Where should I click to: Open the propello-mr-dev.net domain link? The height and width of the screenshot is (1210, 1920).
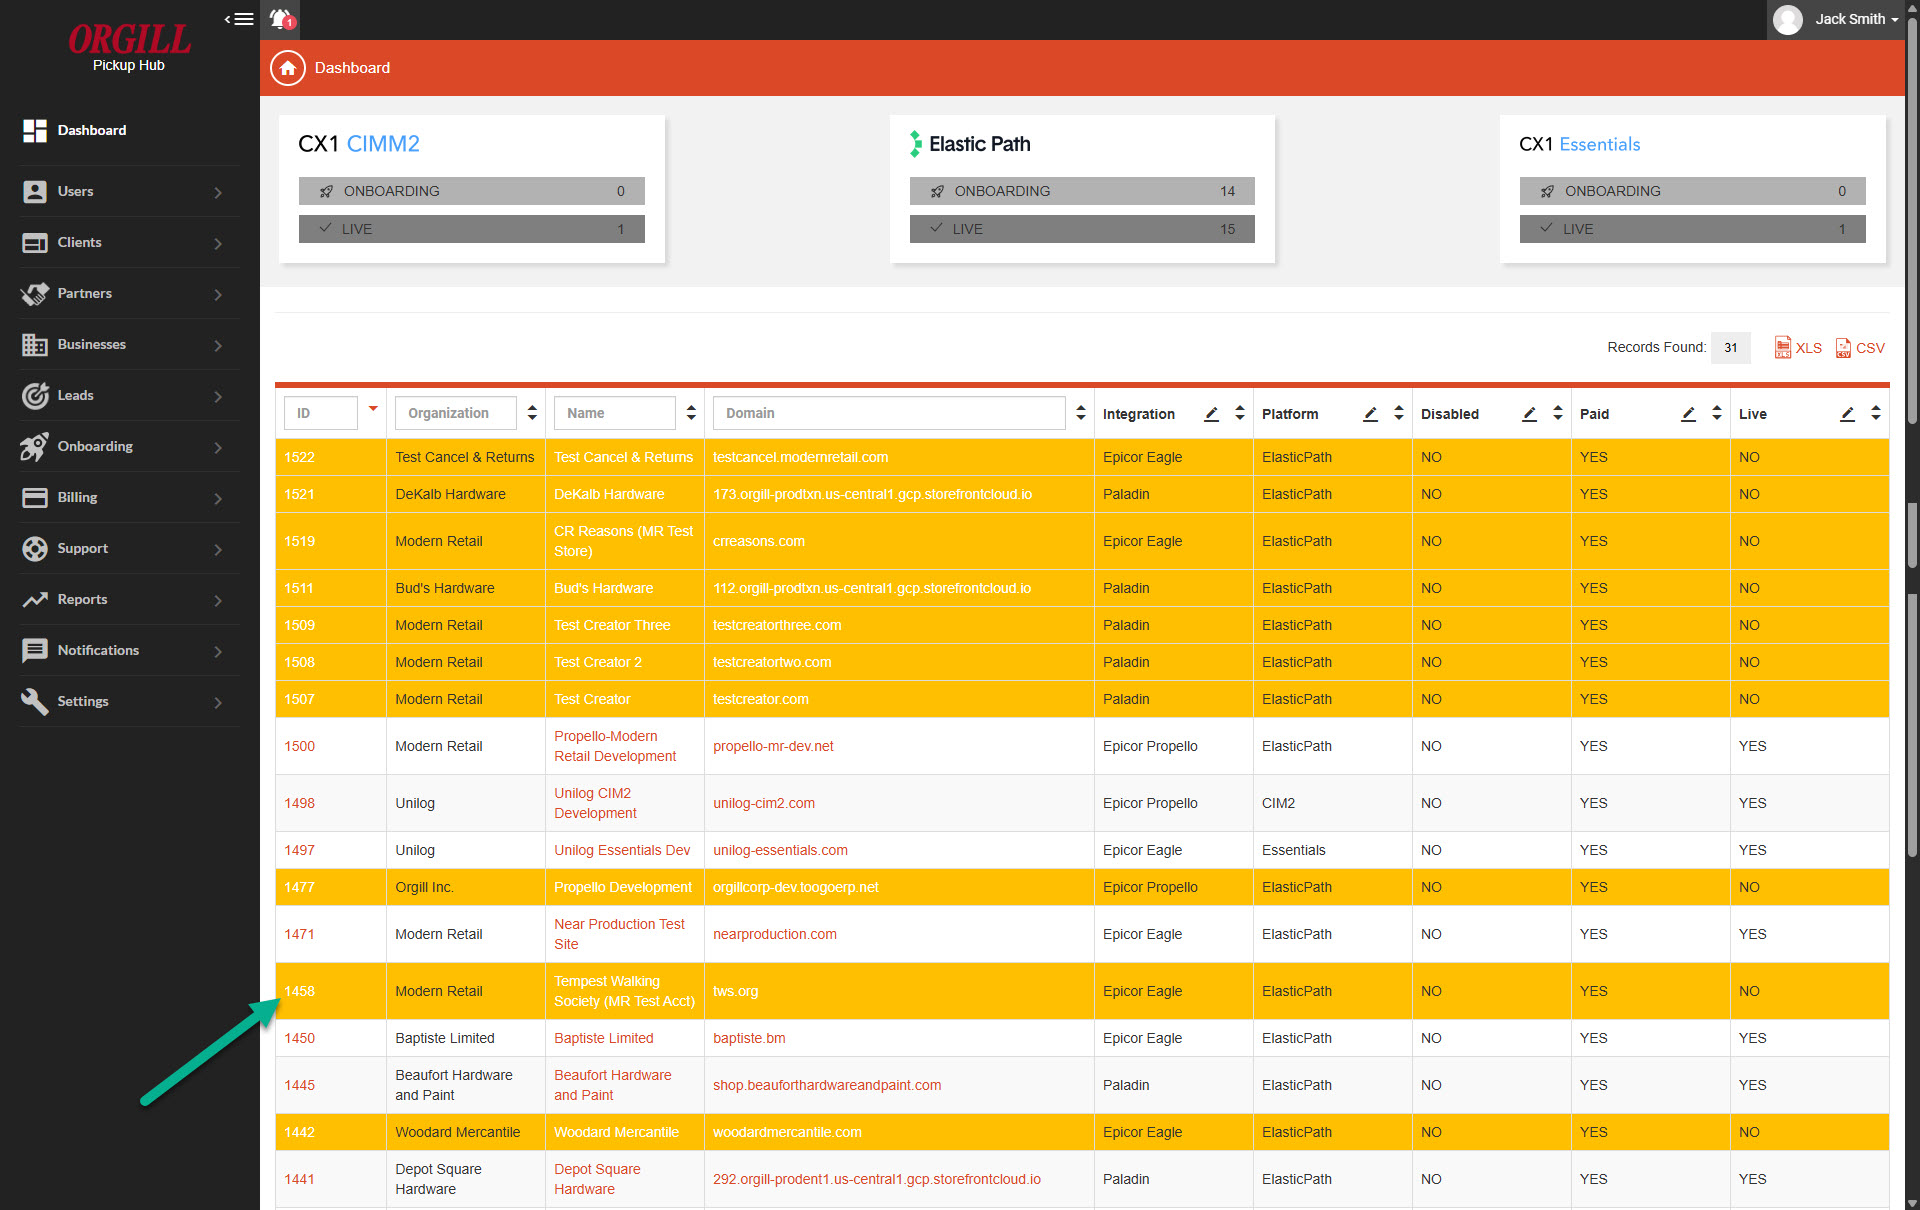773,746
